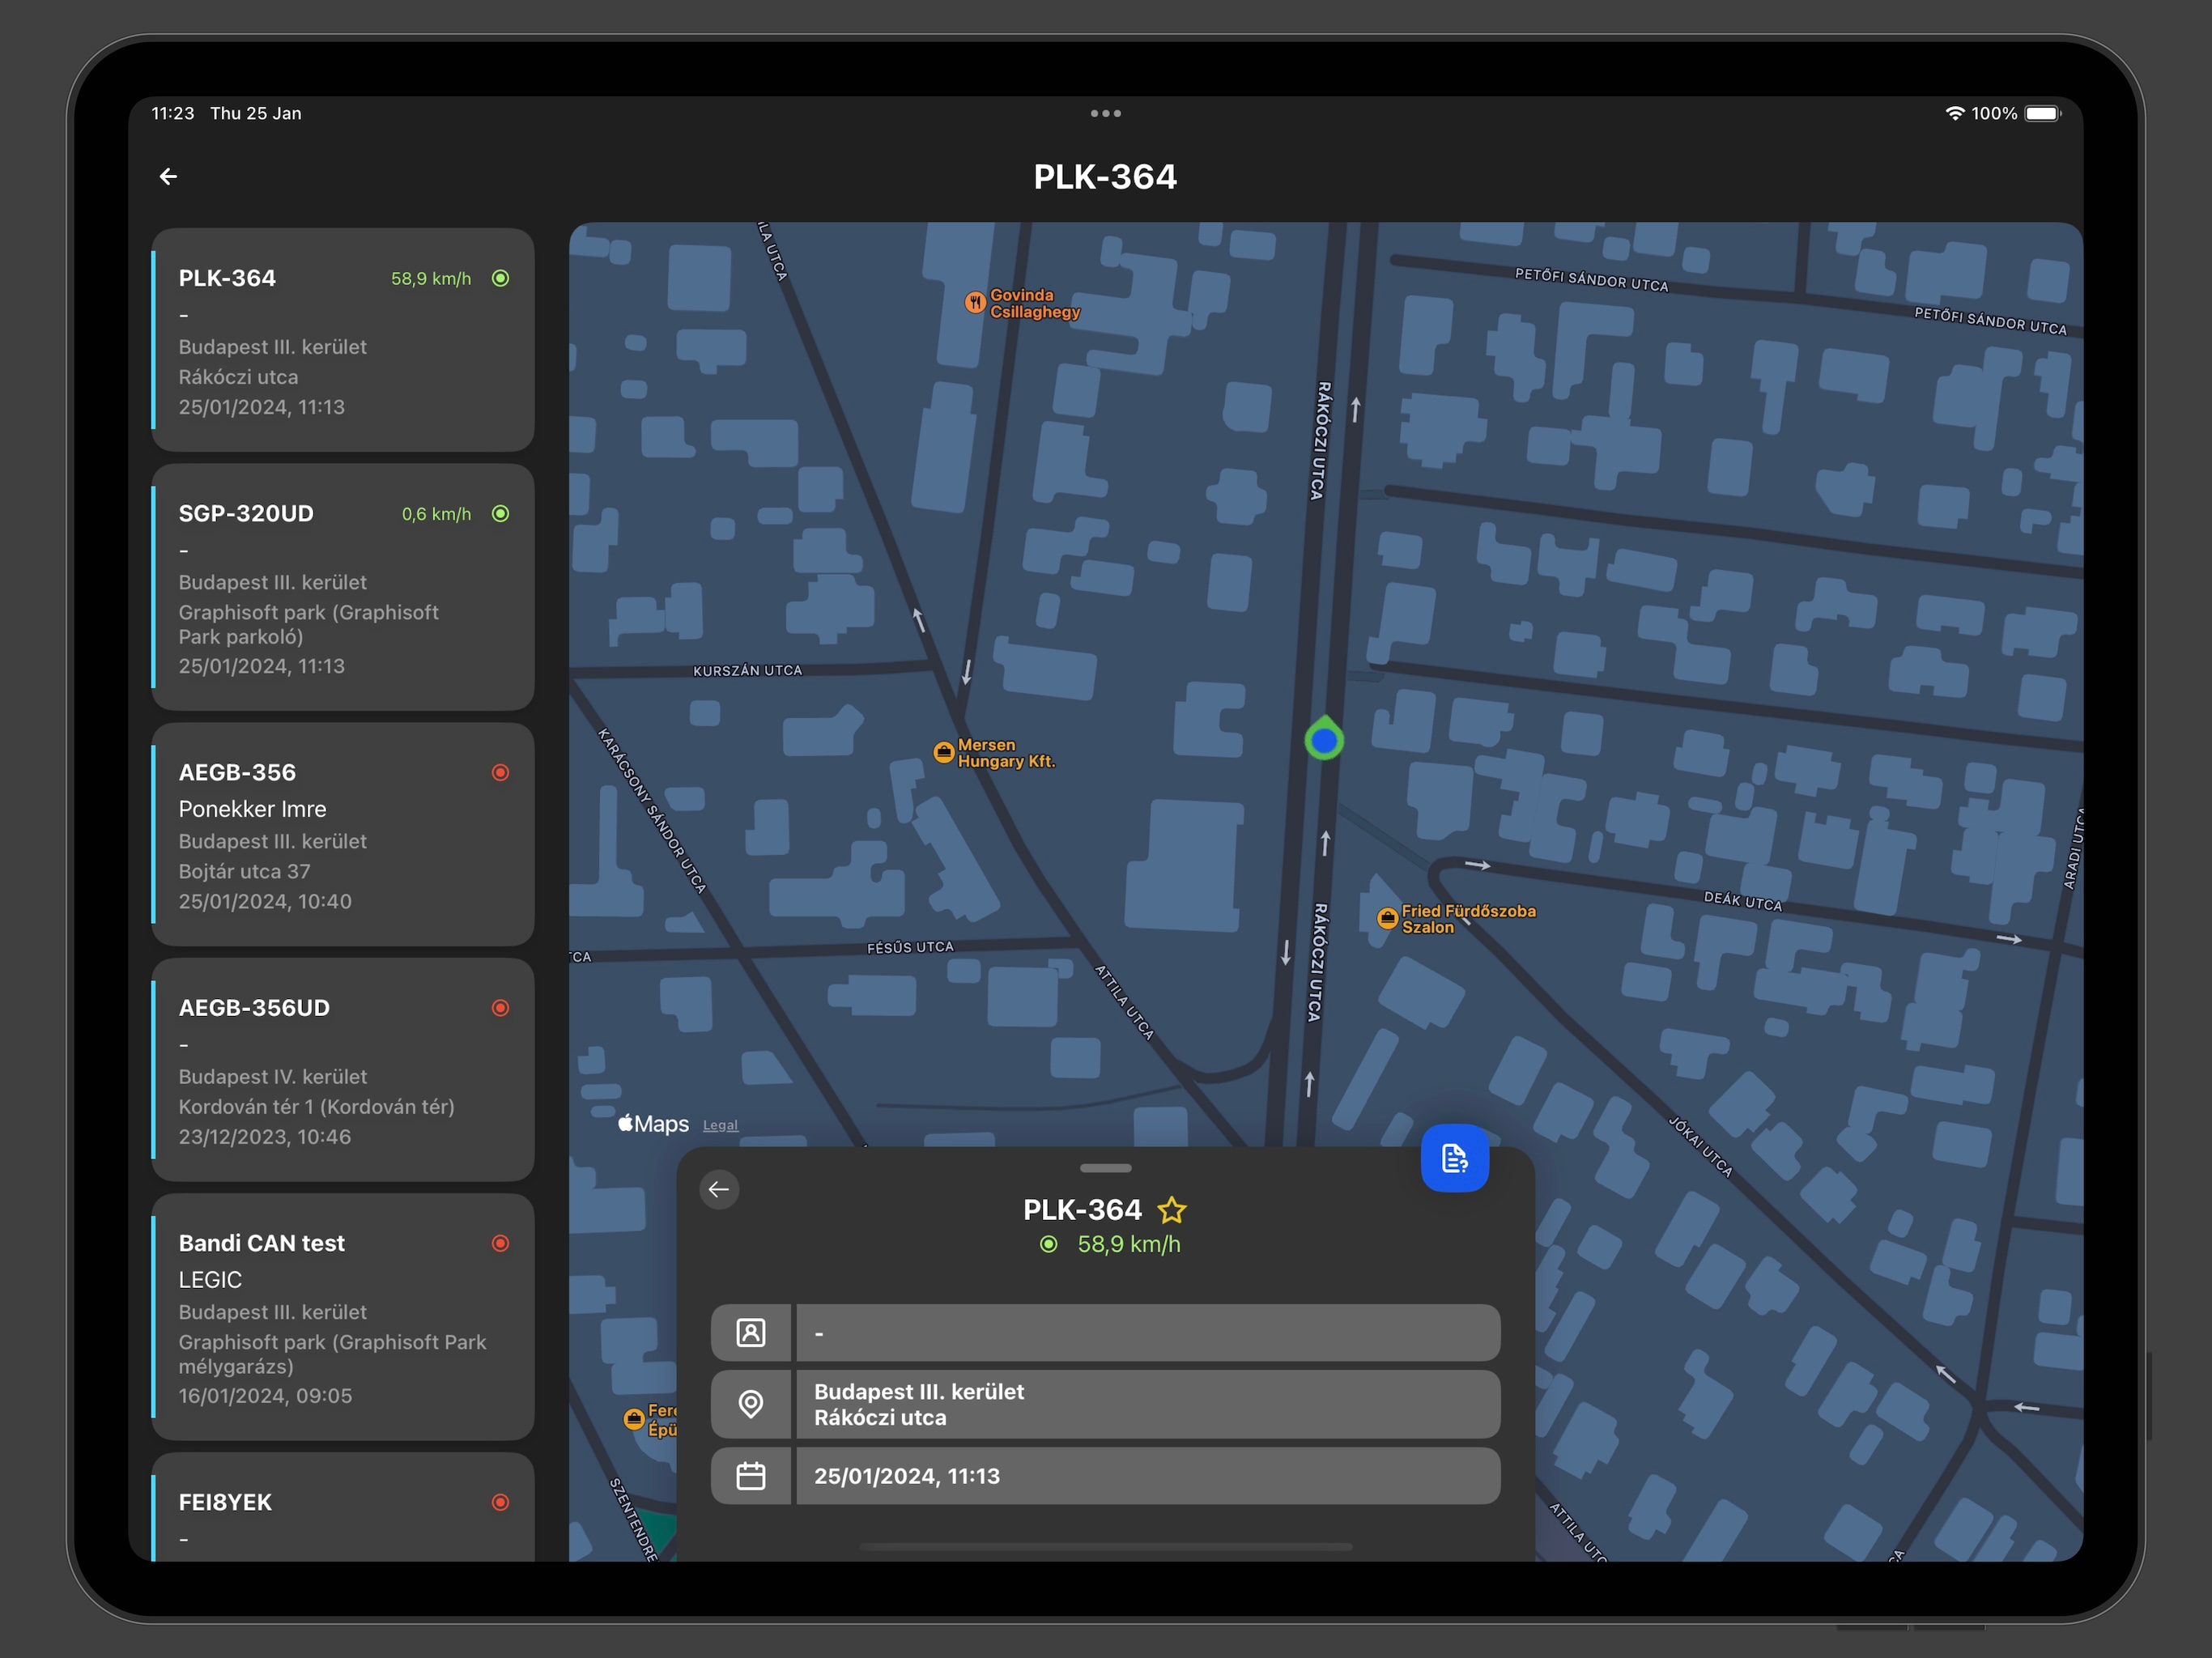Tap the detail panel drag handle
This screenshot has width=2212, height=1658.
click(x=1105, y=1168)
